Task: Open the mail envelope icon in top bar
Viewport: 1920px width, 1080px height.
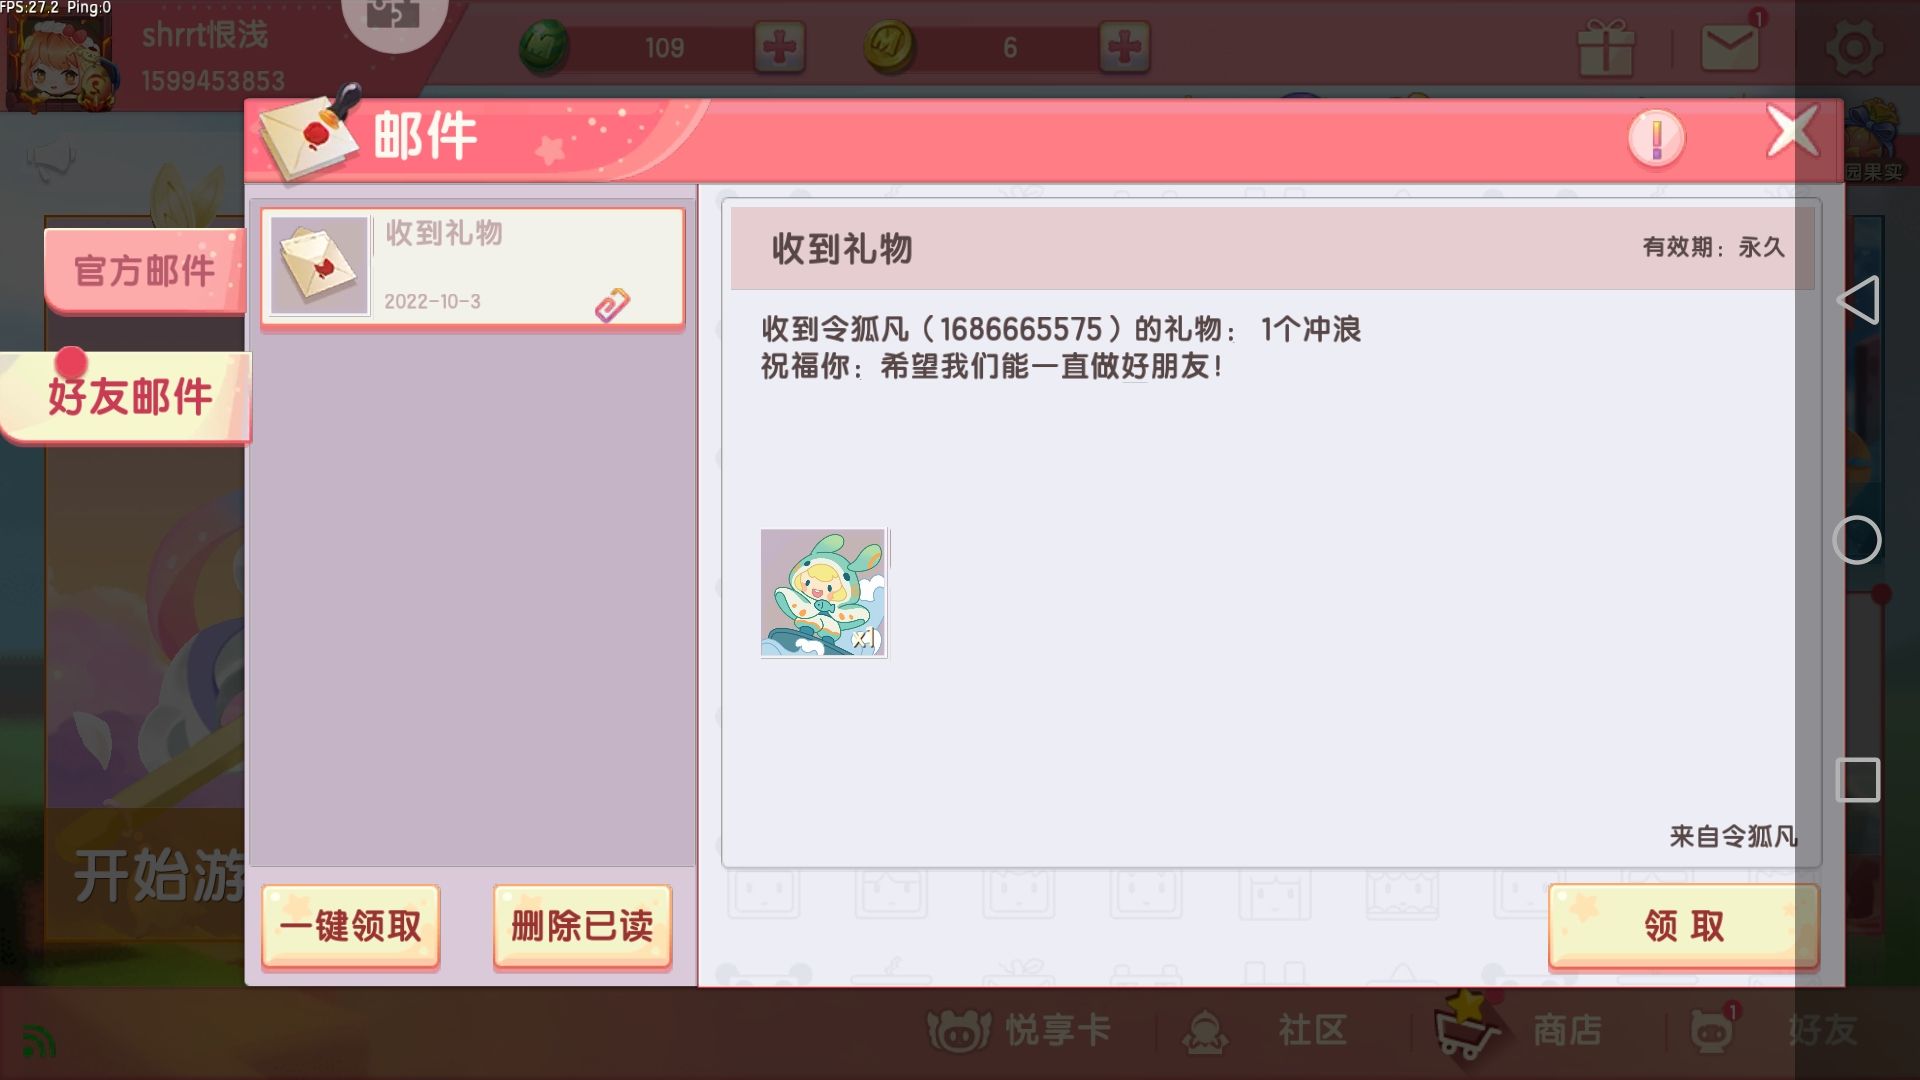Action: pos(1730,46)
